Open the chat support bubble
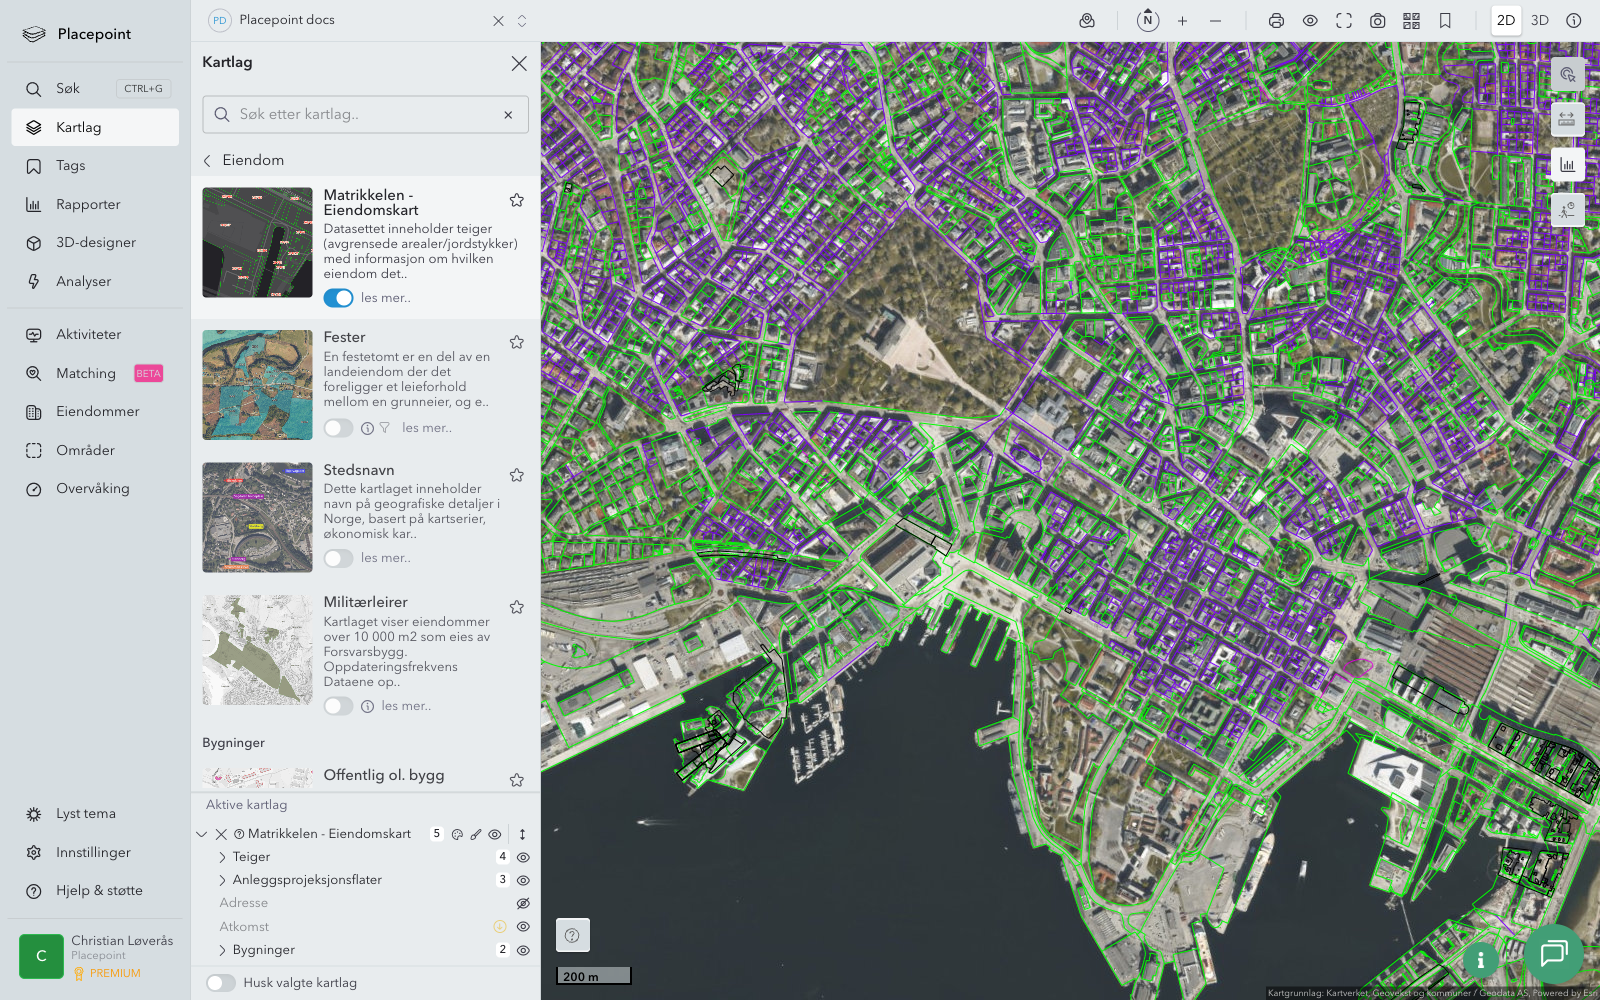Screen dimensions: 1600x1000 [x=1553, y=954]
